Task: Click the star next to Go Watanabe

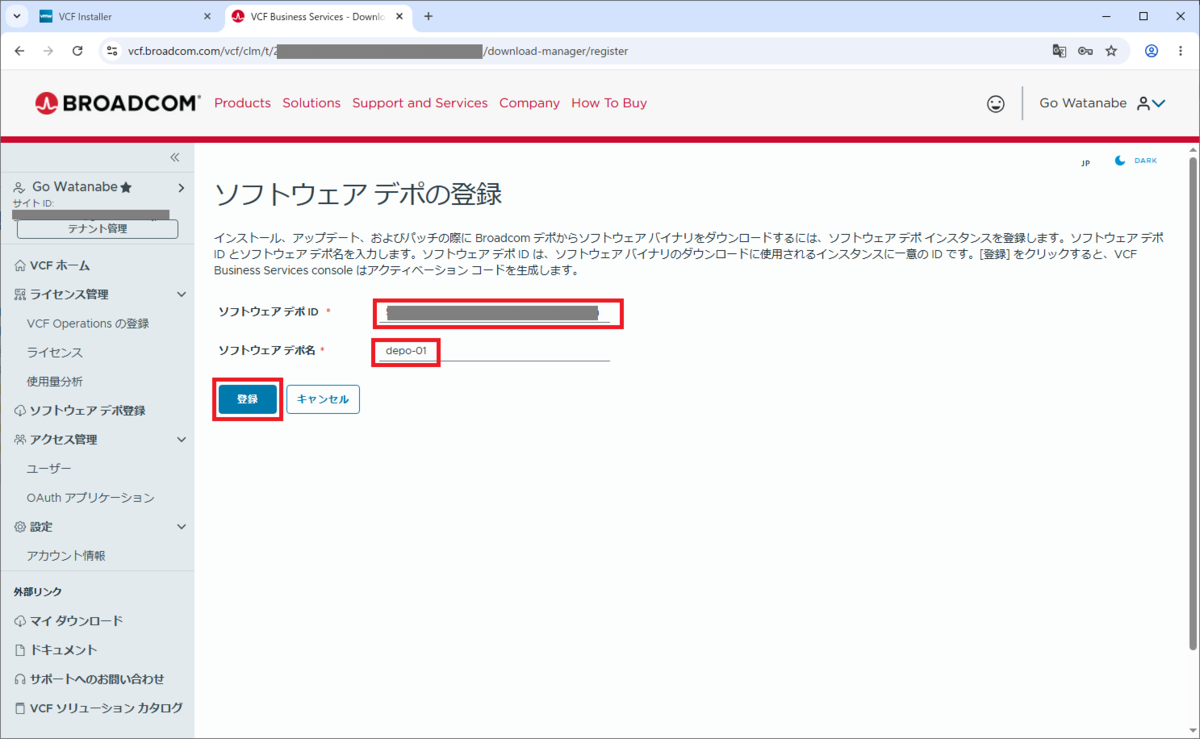Action: [x=126, y=187]
